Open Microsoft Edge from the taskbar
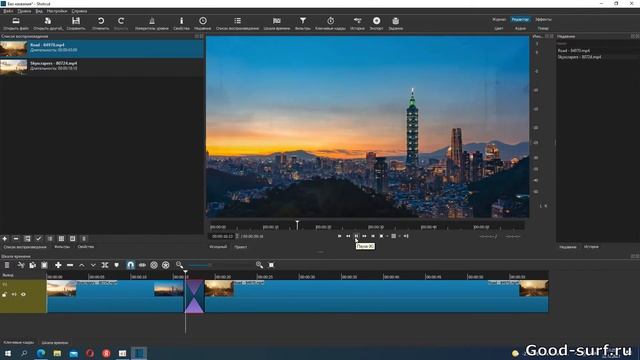This screenshot has width=640, height=360. point(41,353)
